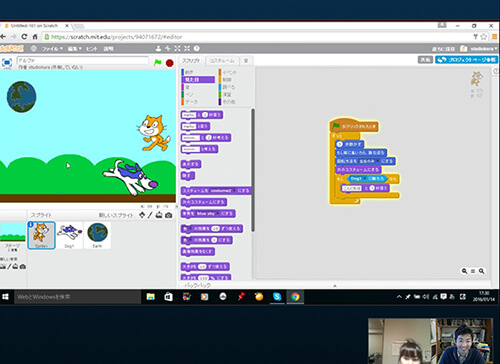Click the save now link in top bar
This screenshot has height=364, width=500.
pyautogui.click(x=443, y=49)
